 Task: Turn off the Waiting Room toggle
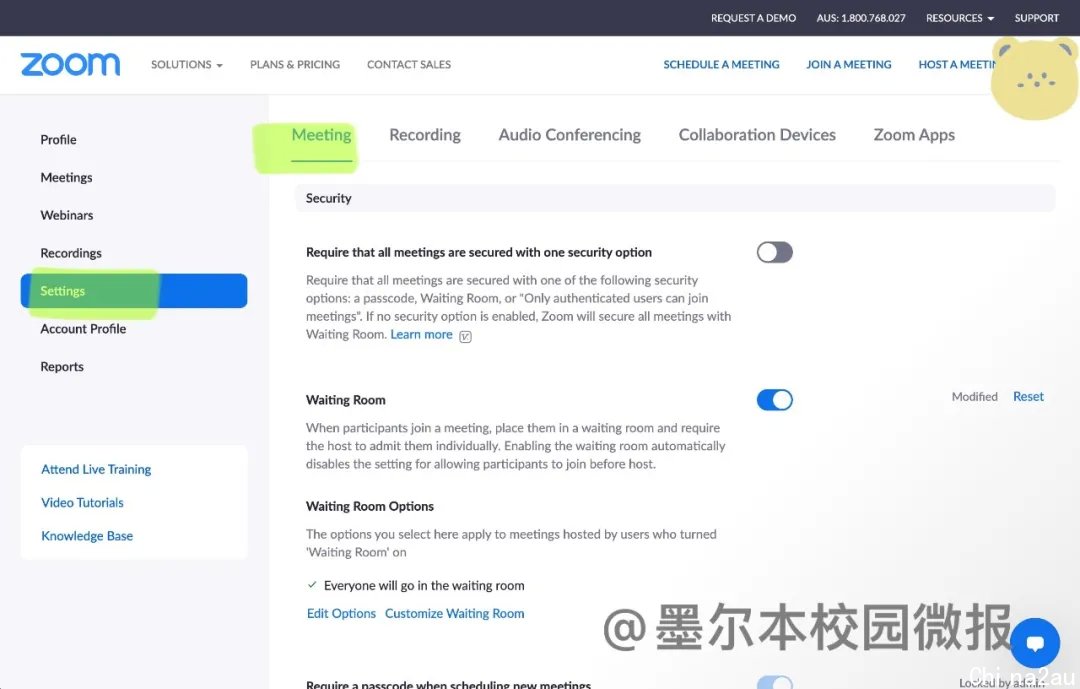pos(774,400)
